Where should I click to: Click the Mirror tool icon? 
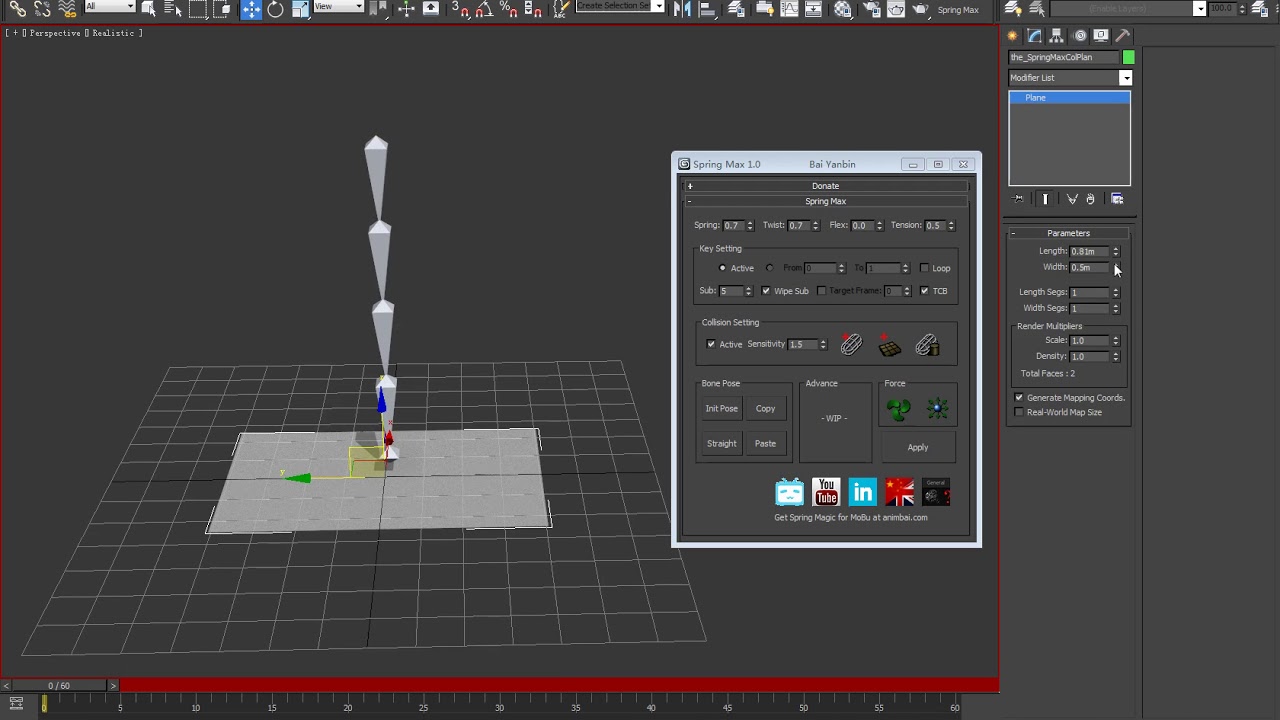682,8
